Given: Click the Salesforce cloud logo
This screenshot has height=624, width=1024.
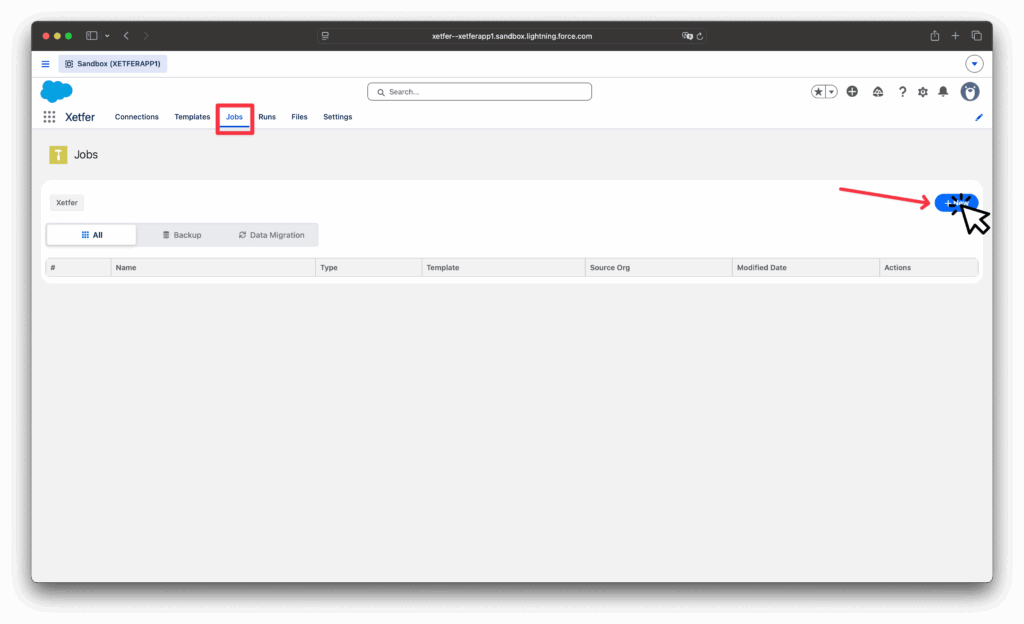Looking at the screenshot, I should coord(56,91).
